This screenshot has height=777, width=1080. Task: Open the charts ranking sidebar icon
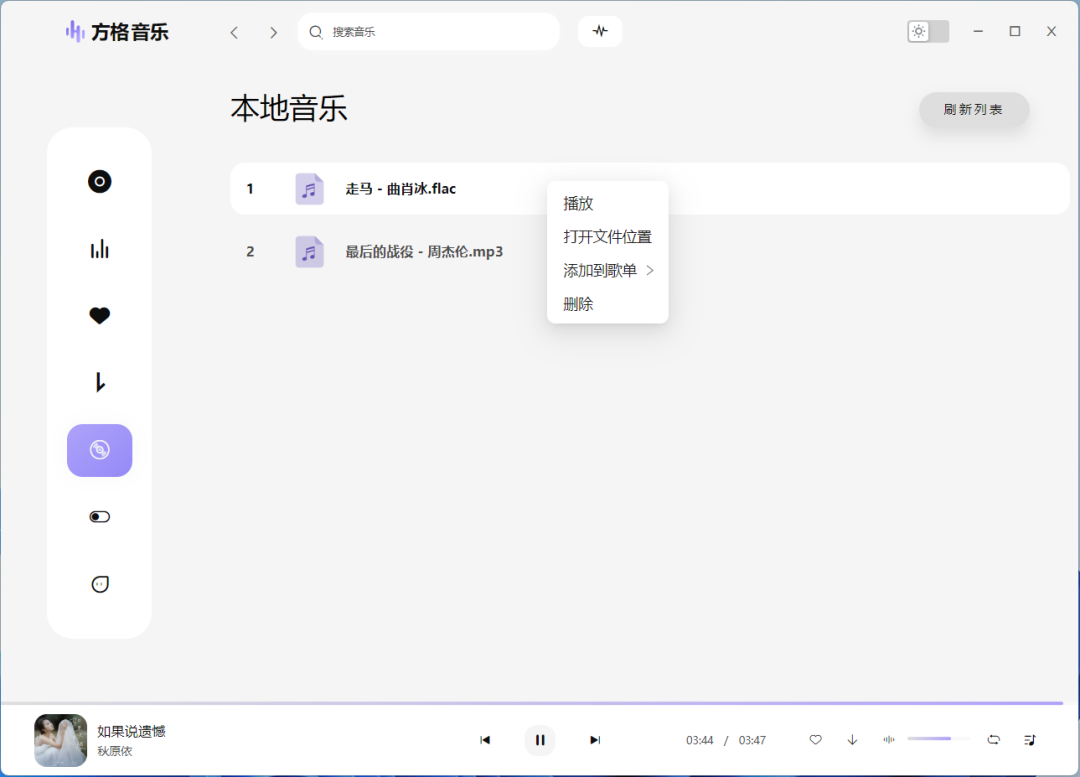pos(99,249)
